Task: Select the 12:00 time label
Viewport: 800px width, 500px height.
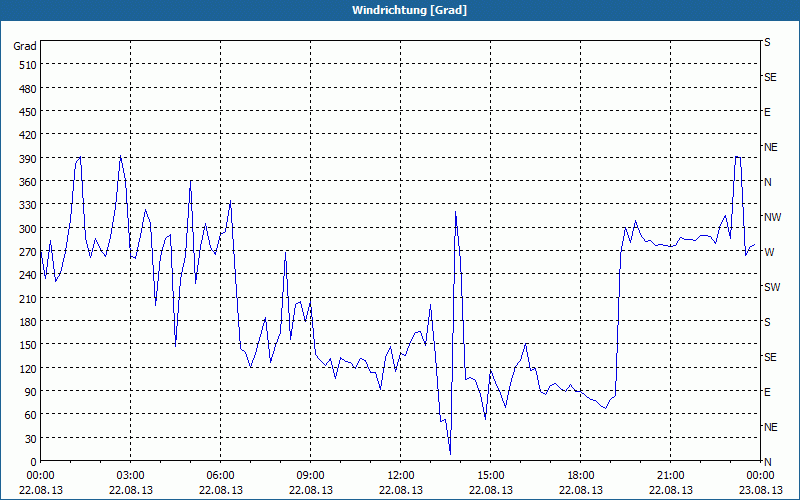Action: coord(401,476)
